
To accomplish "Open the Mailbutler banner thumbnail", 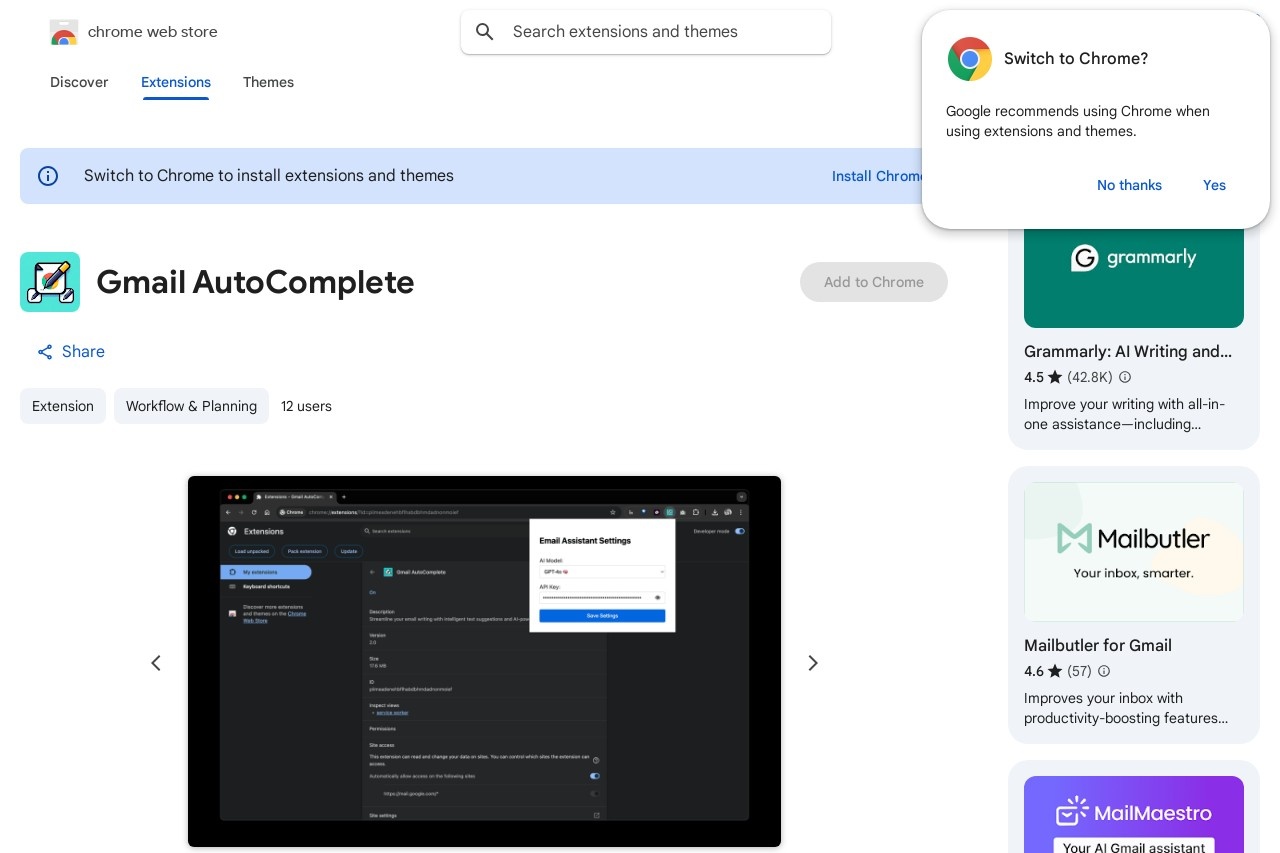I will [x=1134, y=552].
